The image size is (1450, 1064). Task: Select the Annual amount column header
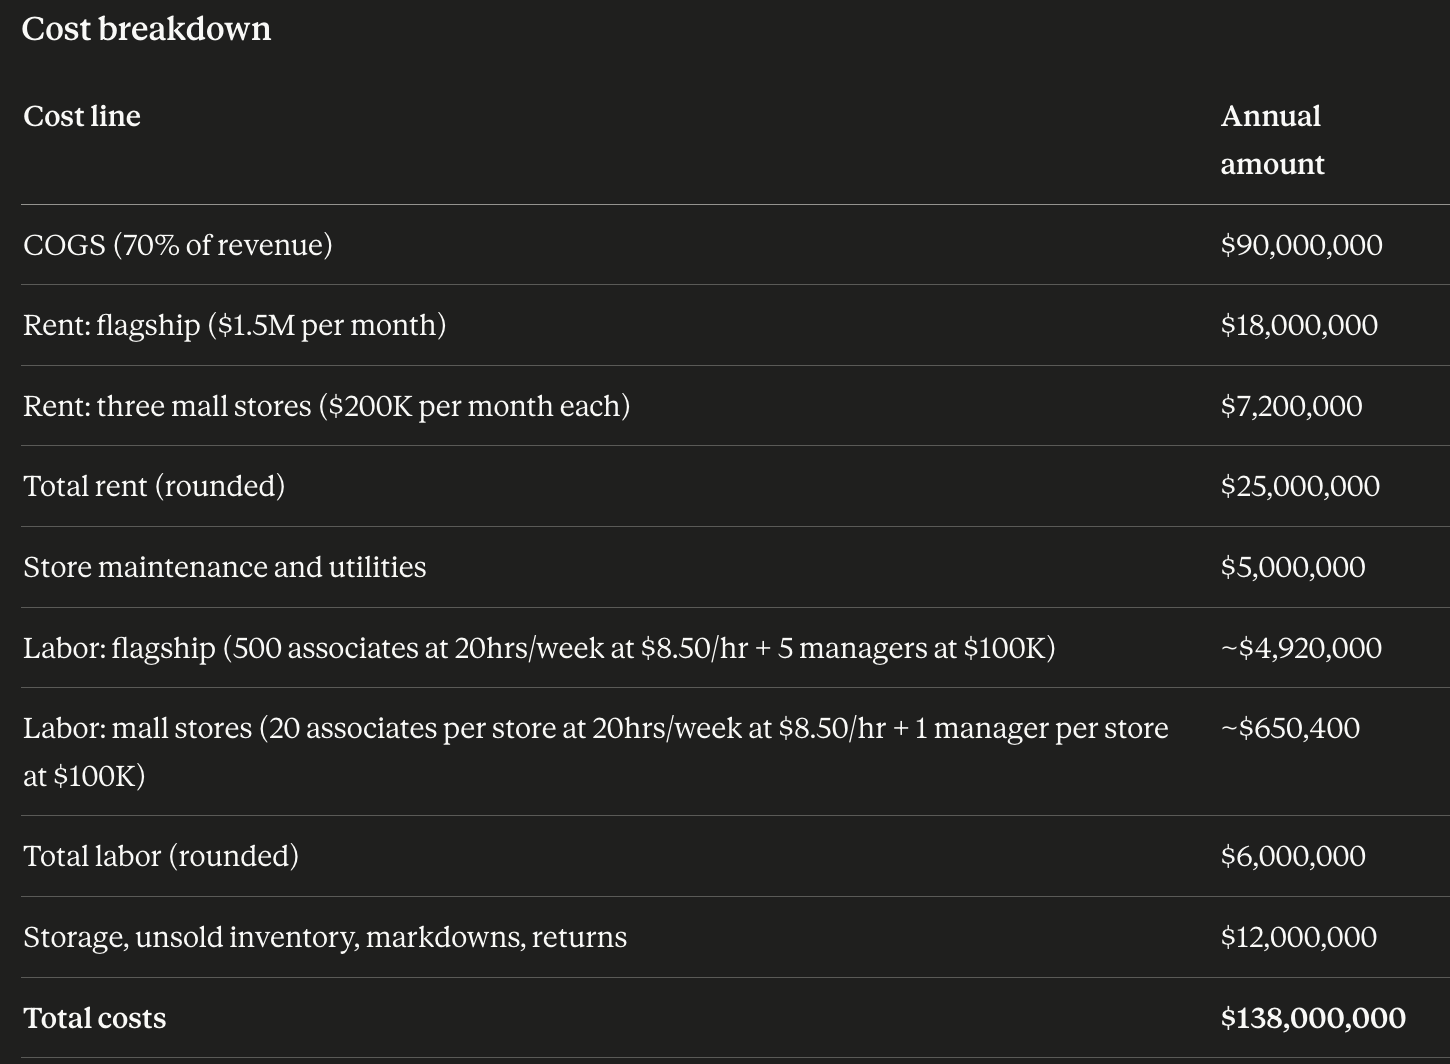pos(1272,140)
